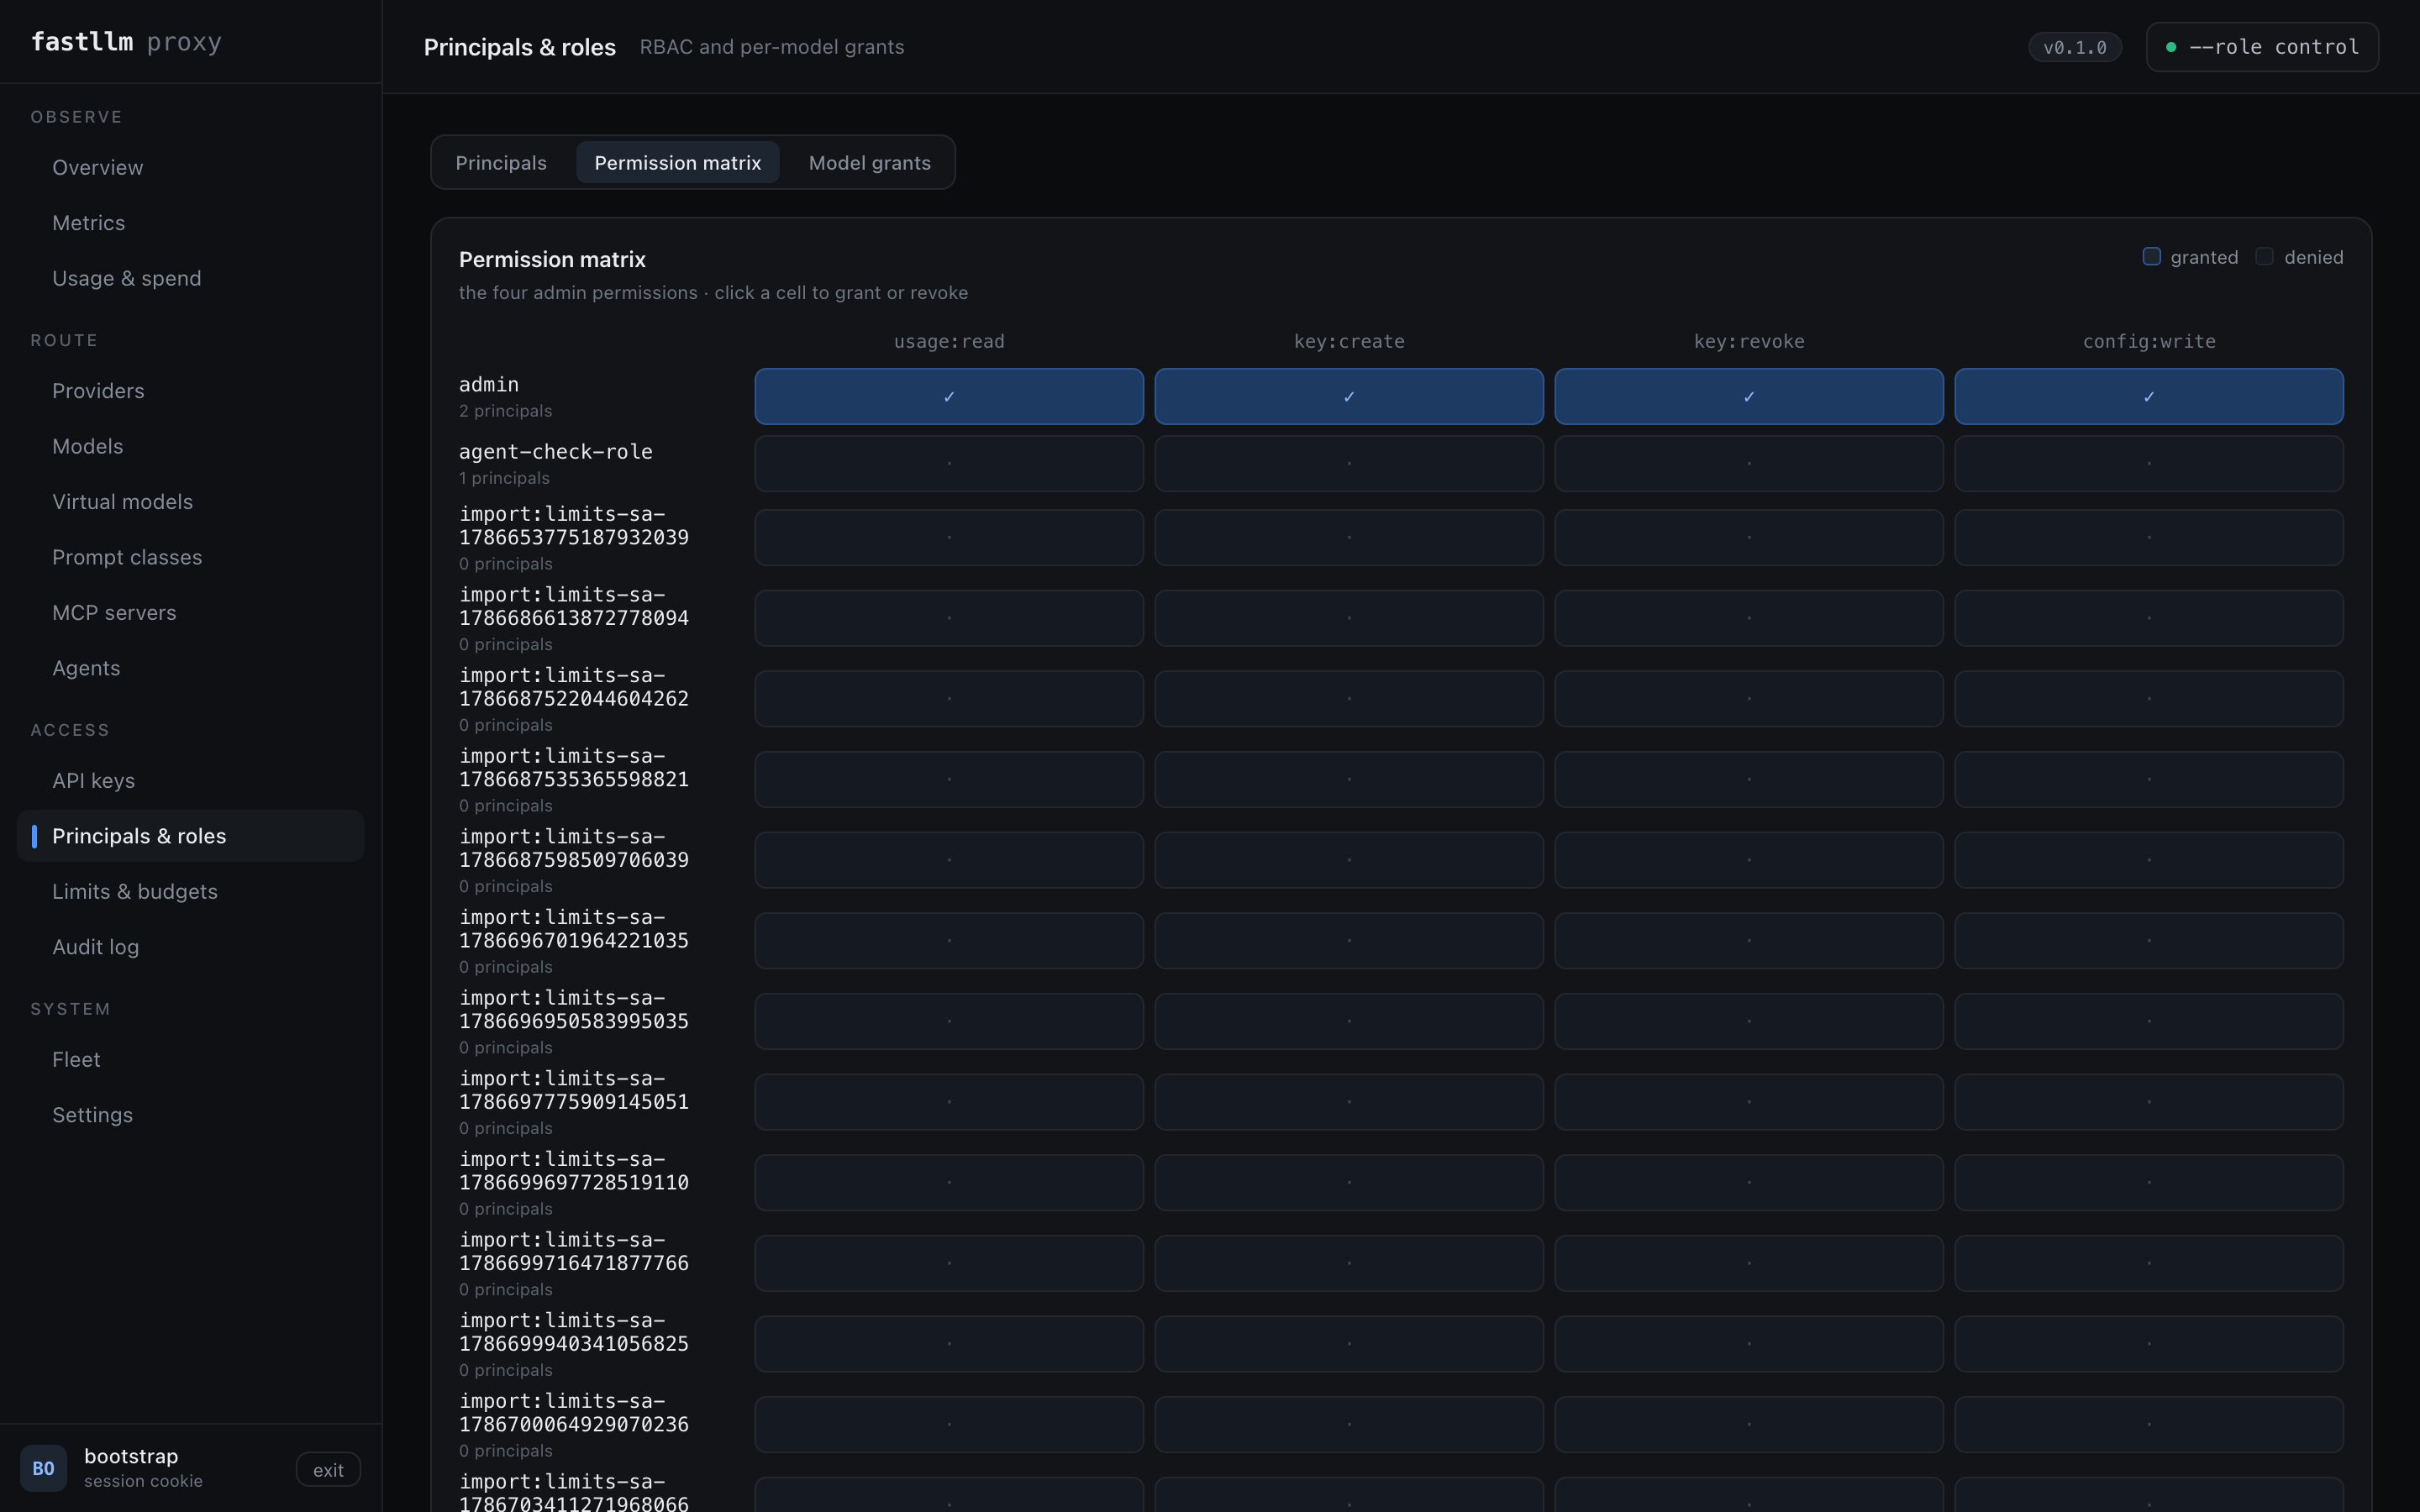Open Virtual models

coord(191,502)
